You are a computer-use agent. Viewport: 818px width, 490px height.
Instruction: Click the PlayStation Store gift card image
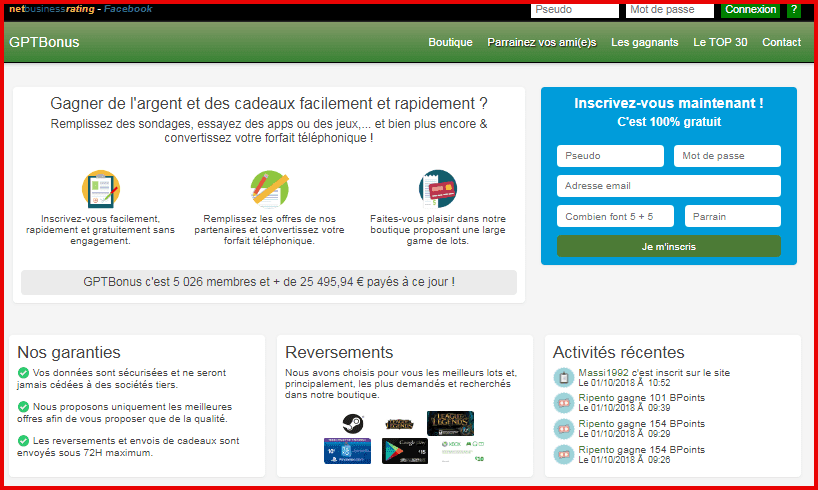pos(347,451)
